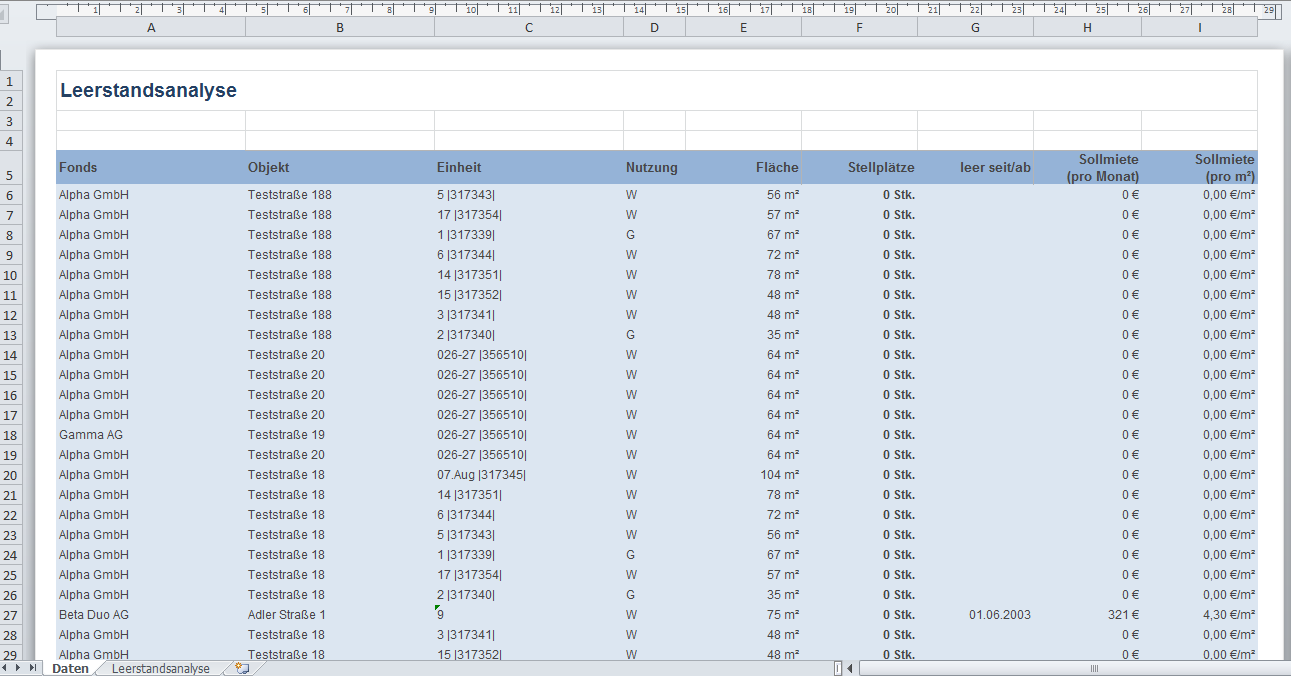Viewport: 1291px width, 676px height.
Task: Click the horizontal scrollbar left arrow
Action: click(850, 668)
